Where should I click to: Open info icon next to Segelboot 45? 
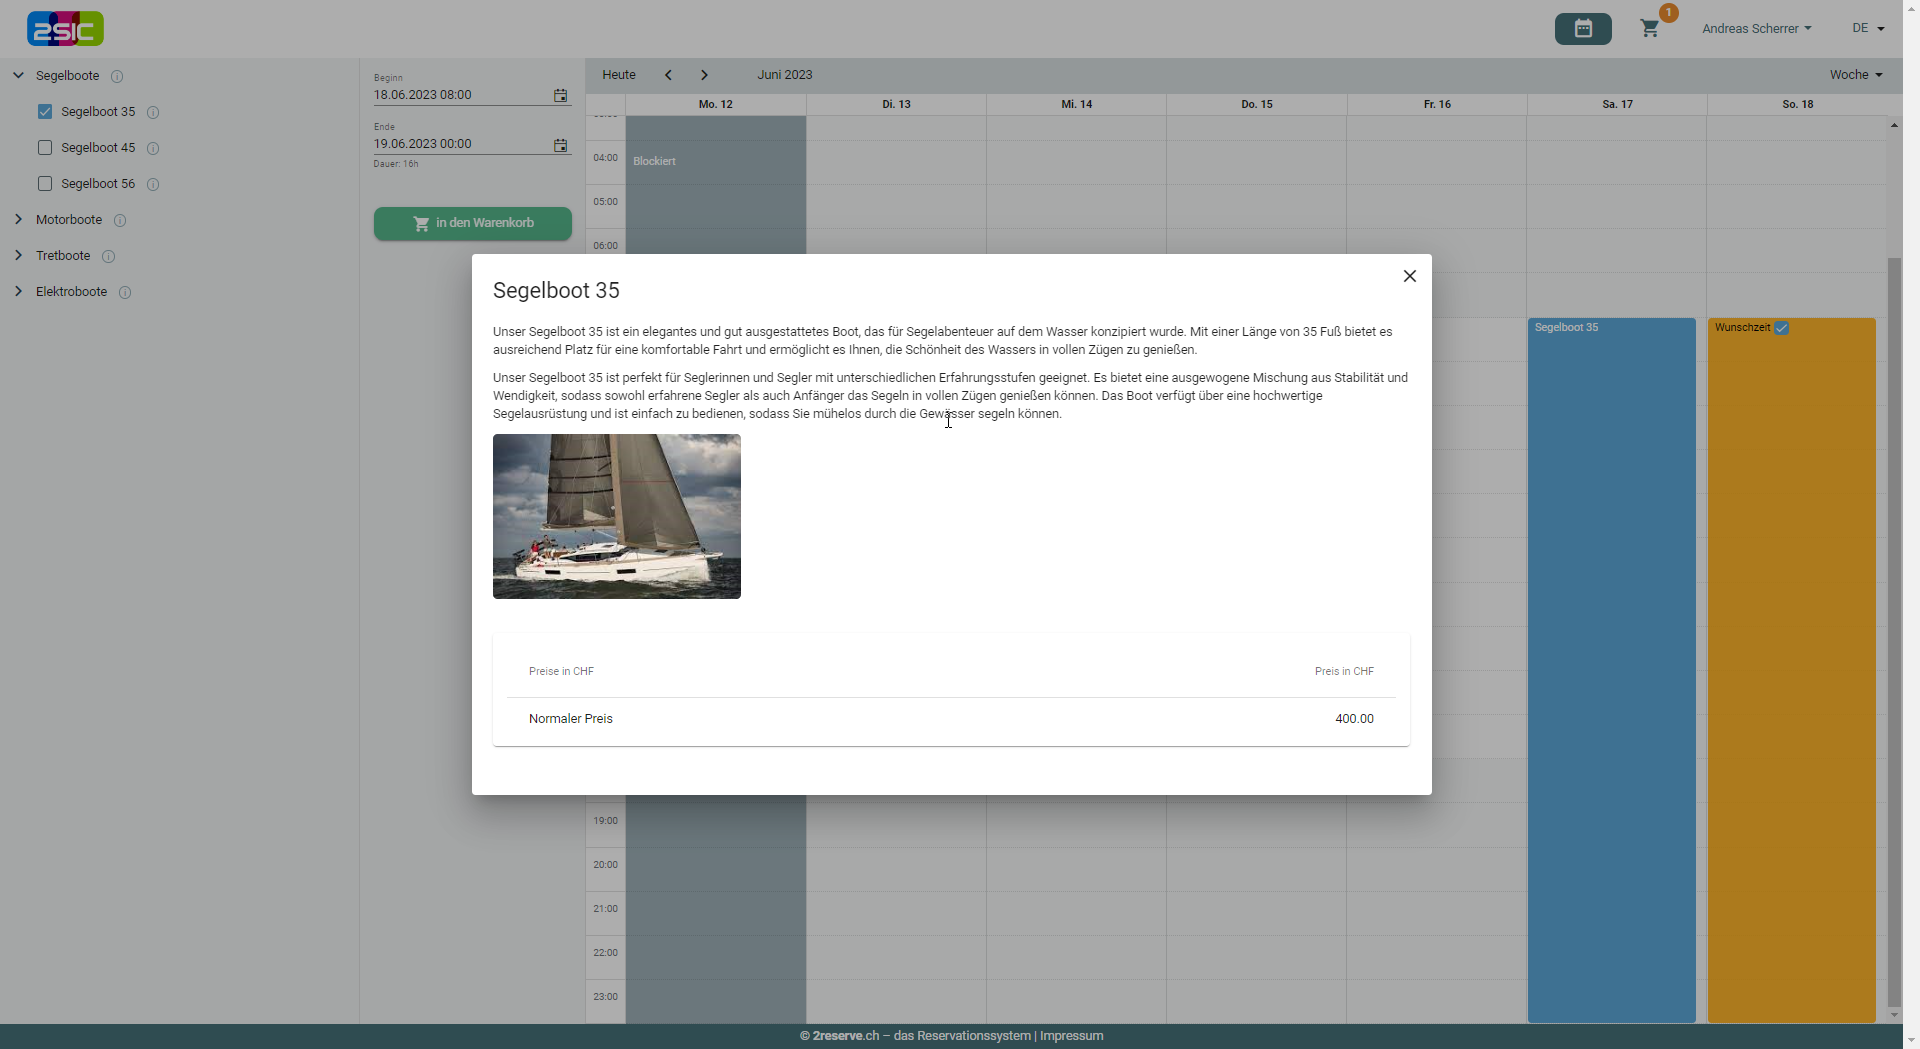pos(153,148)
